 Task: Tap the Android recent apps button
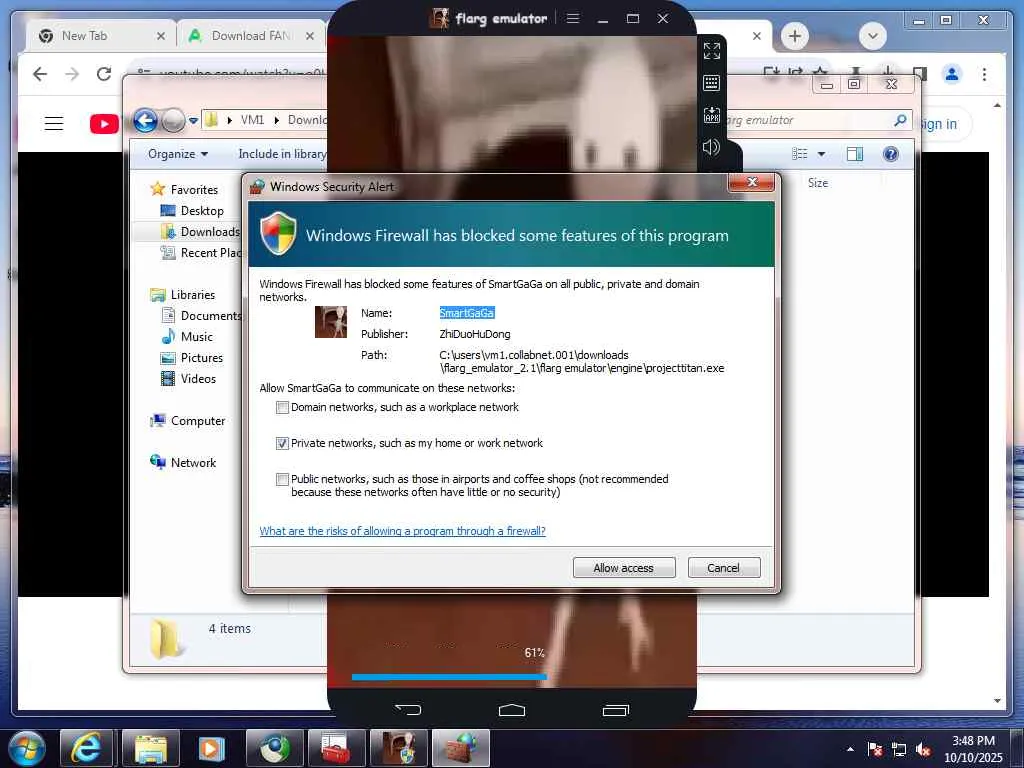tap(615, 710)
